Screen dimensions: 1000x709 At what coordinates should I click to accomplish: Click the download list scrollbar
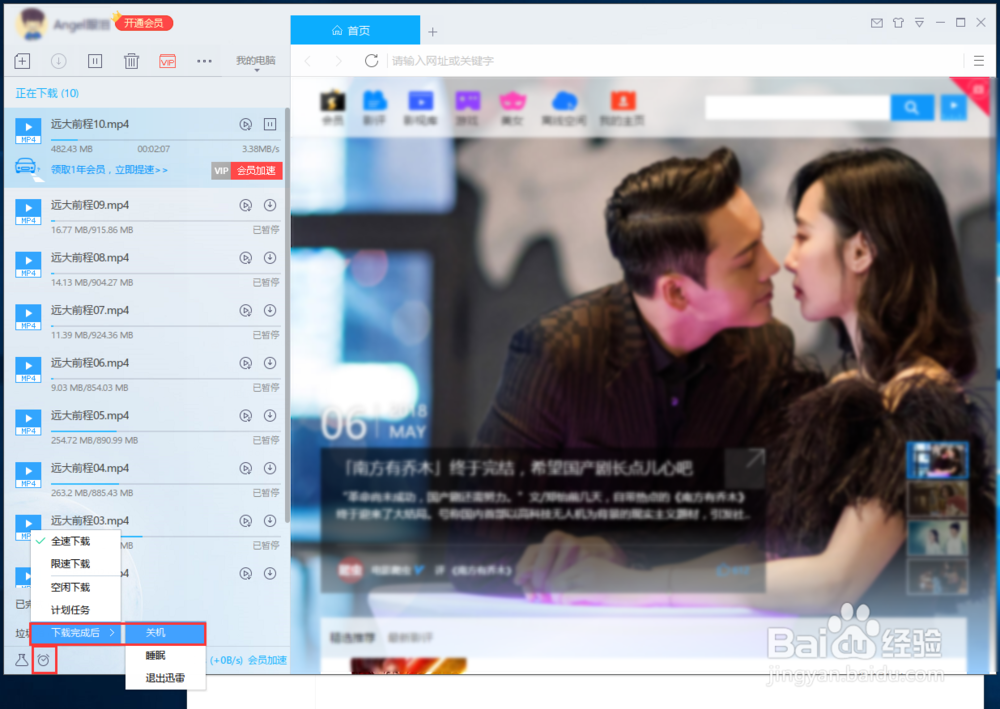(287, 316)
